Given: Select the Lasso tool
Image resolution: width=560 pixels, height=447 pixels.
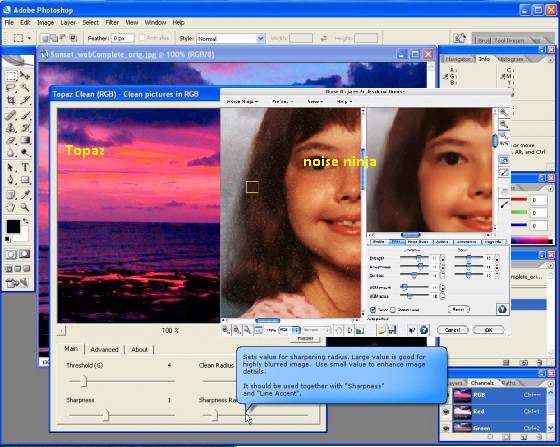Looking at the screenshot, I should [x=11, y=88].
